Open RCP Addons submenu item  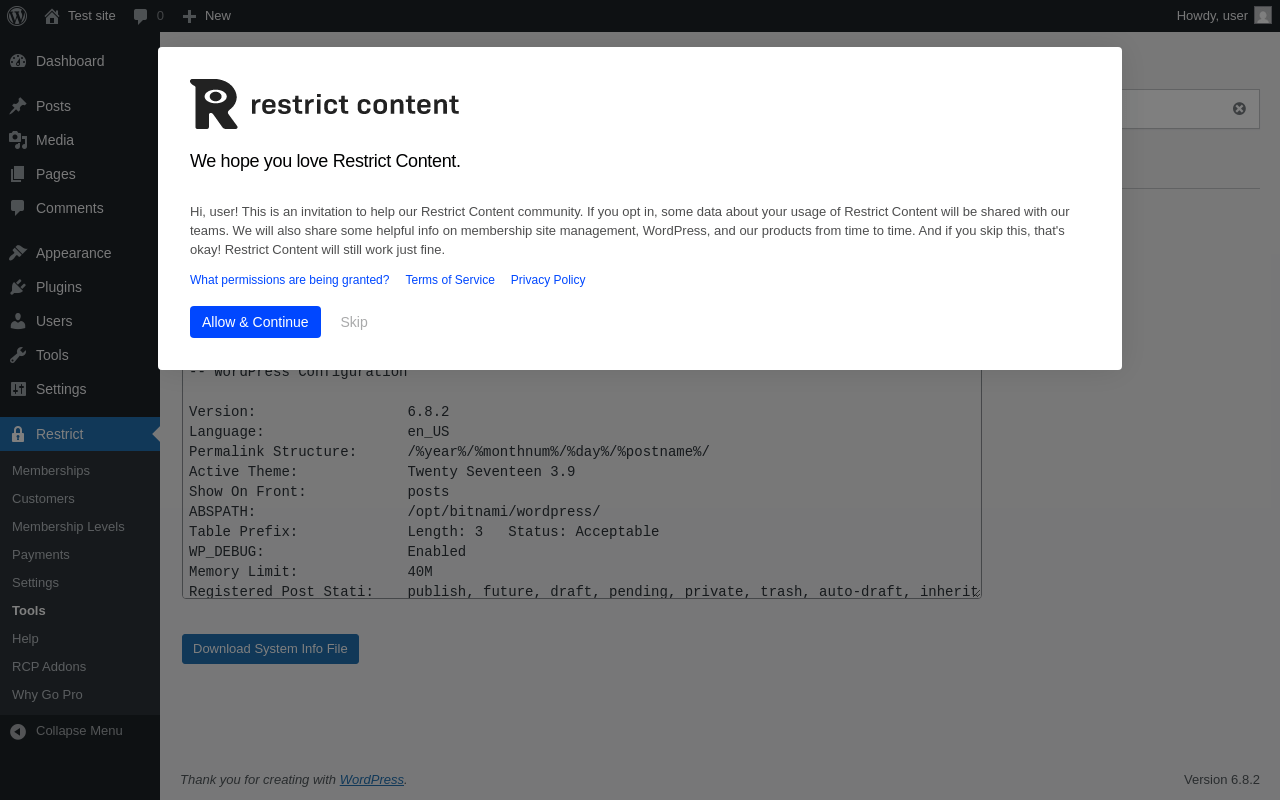pos(49,666)
